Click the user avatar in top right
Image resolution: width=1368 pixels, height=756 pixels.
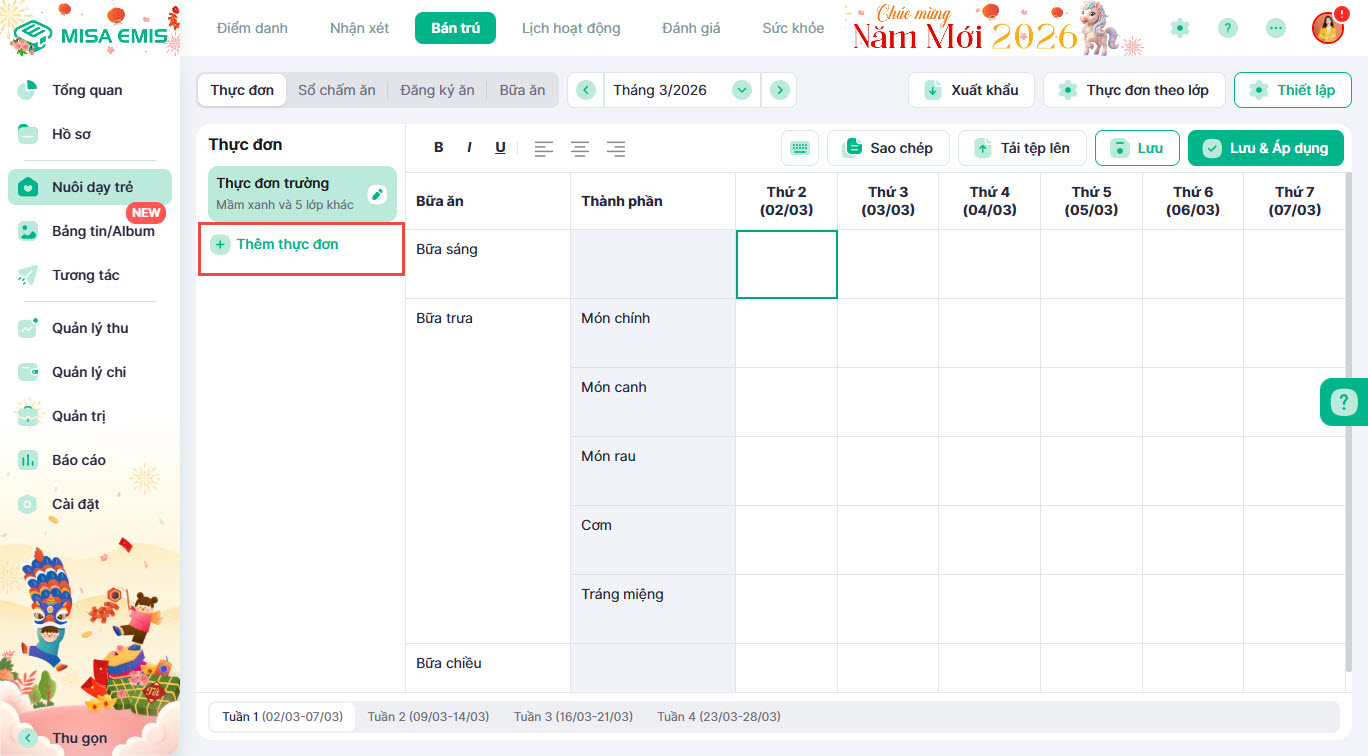1327,28
